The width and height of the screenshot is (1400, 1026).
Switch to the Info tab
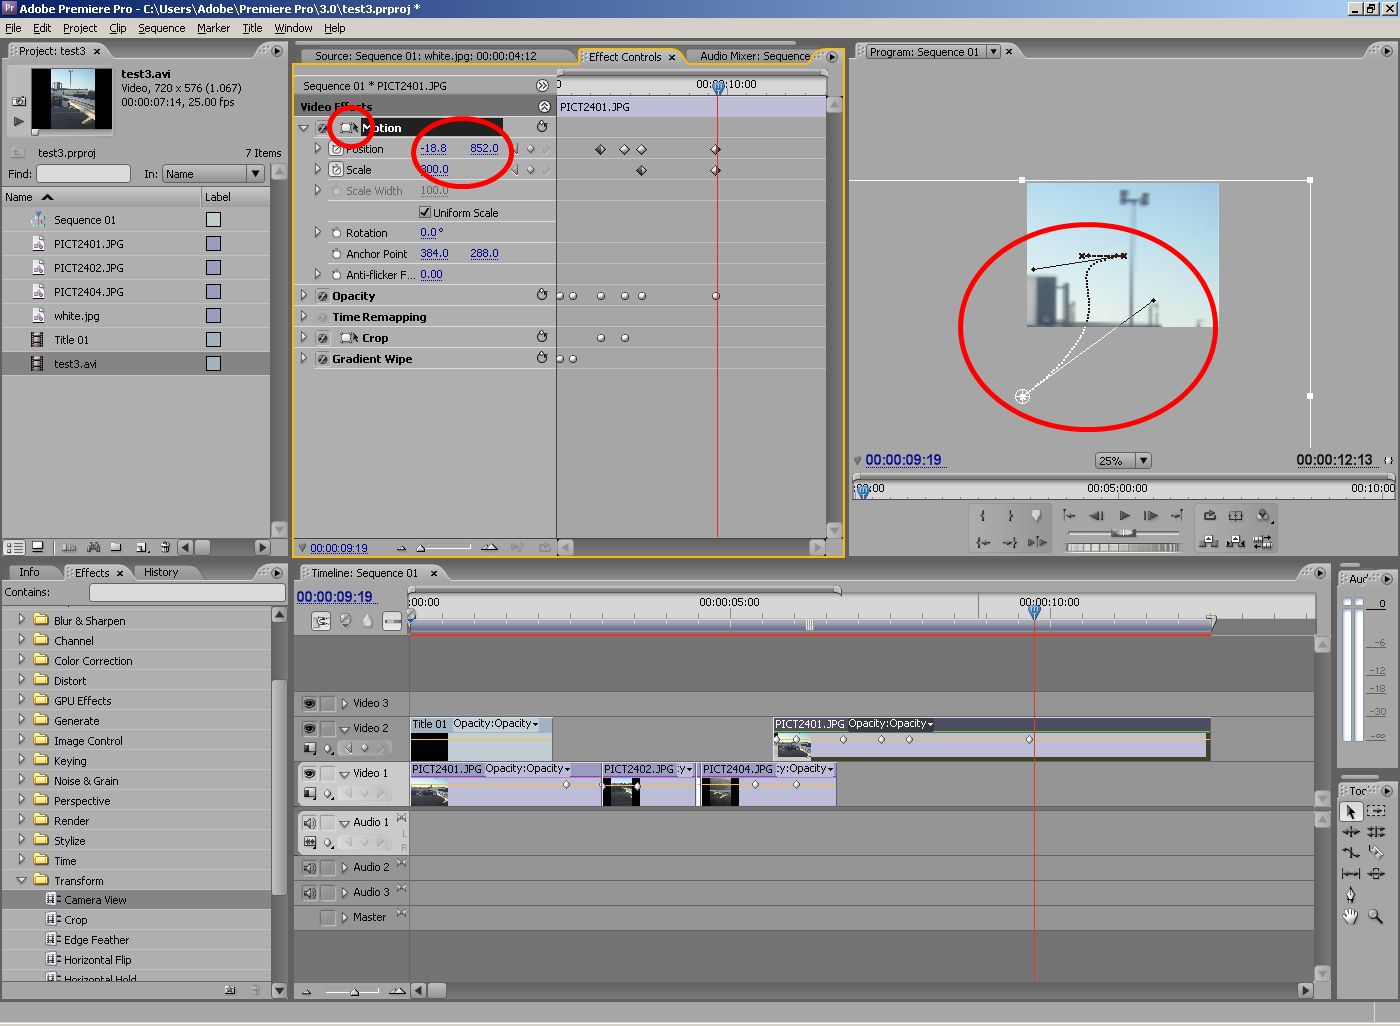pos(29,573)
